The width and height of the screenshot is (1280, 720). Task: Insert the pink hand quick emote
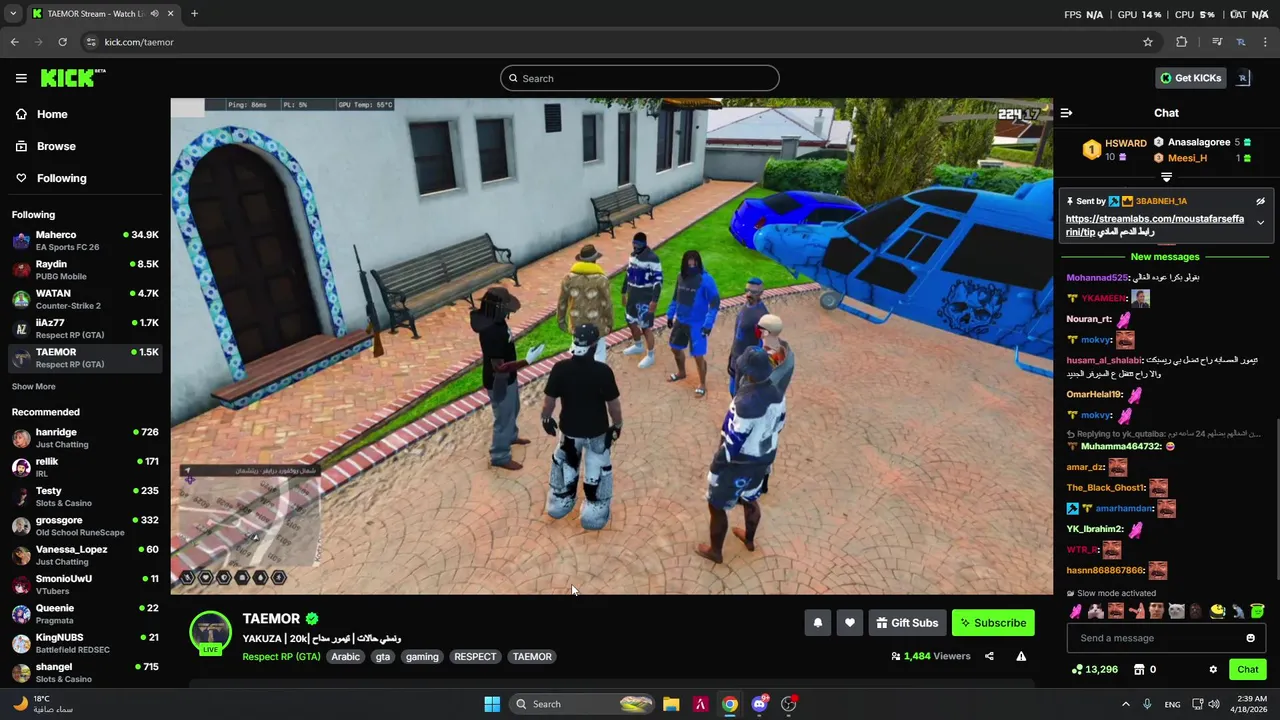click(x=1076, y=611)
